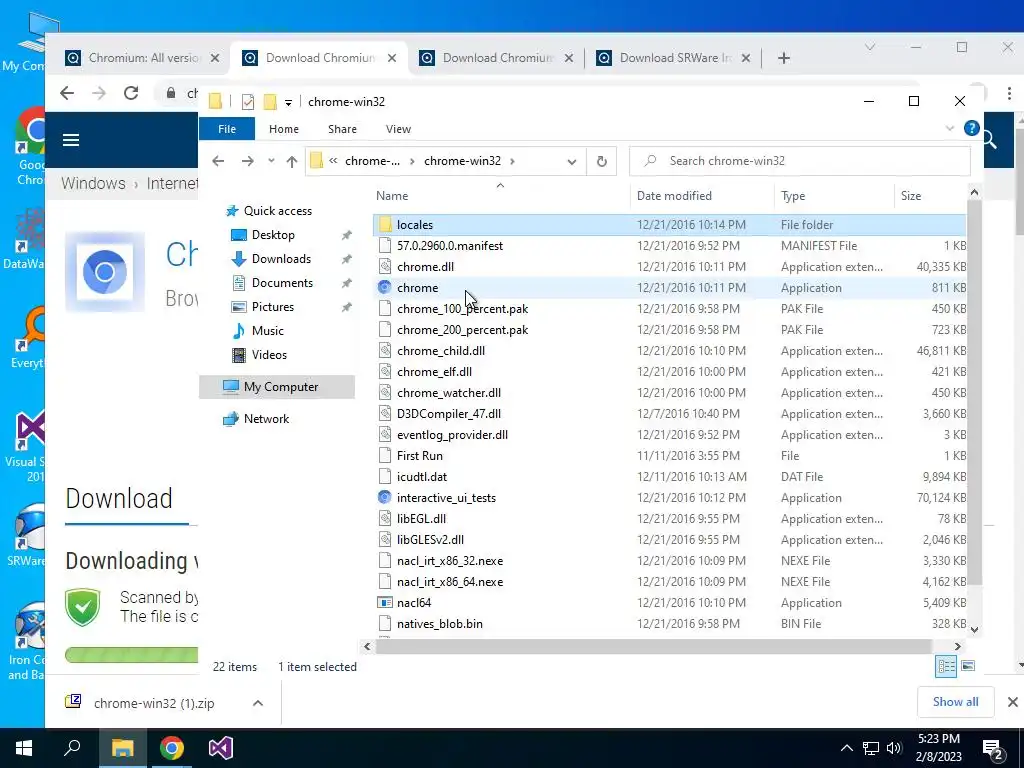Image resolution: width=1024 pixels, height=768 pixels.
Task: Open Pictures in Quick access
Action: click(x=272, y=307)
